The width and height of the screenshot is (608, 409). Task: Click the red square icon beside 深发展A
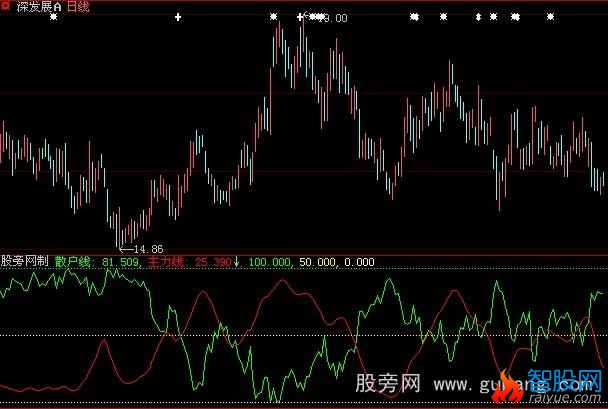coord(5,7)
